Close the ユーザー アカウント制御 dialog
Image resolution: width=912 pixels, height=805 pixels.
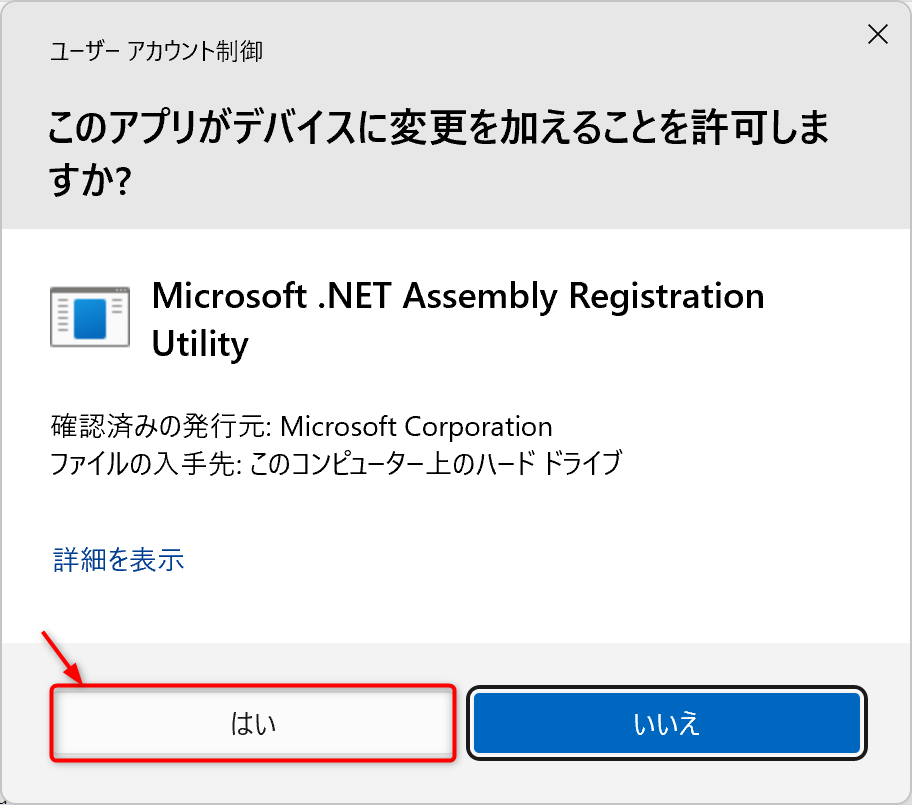(x=877, y=35)
